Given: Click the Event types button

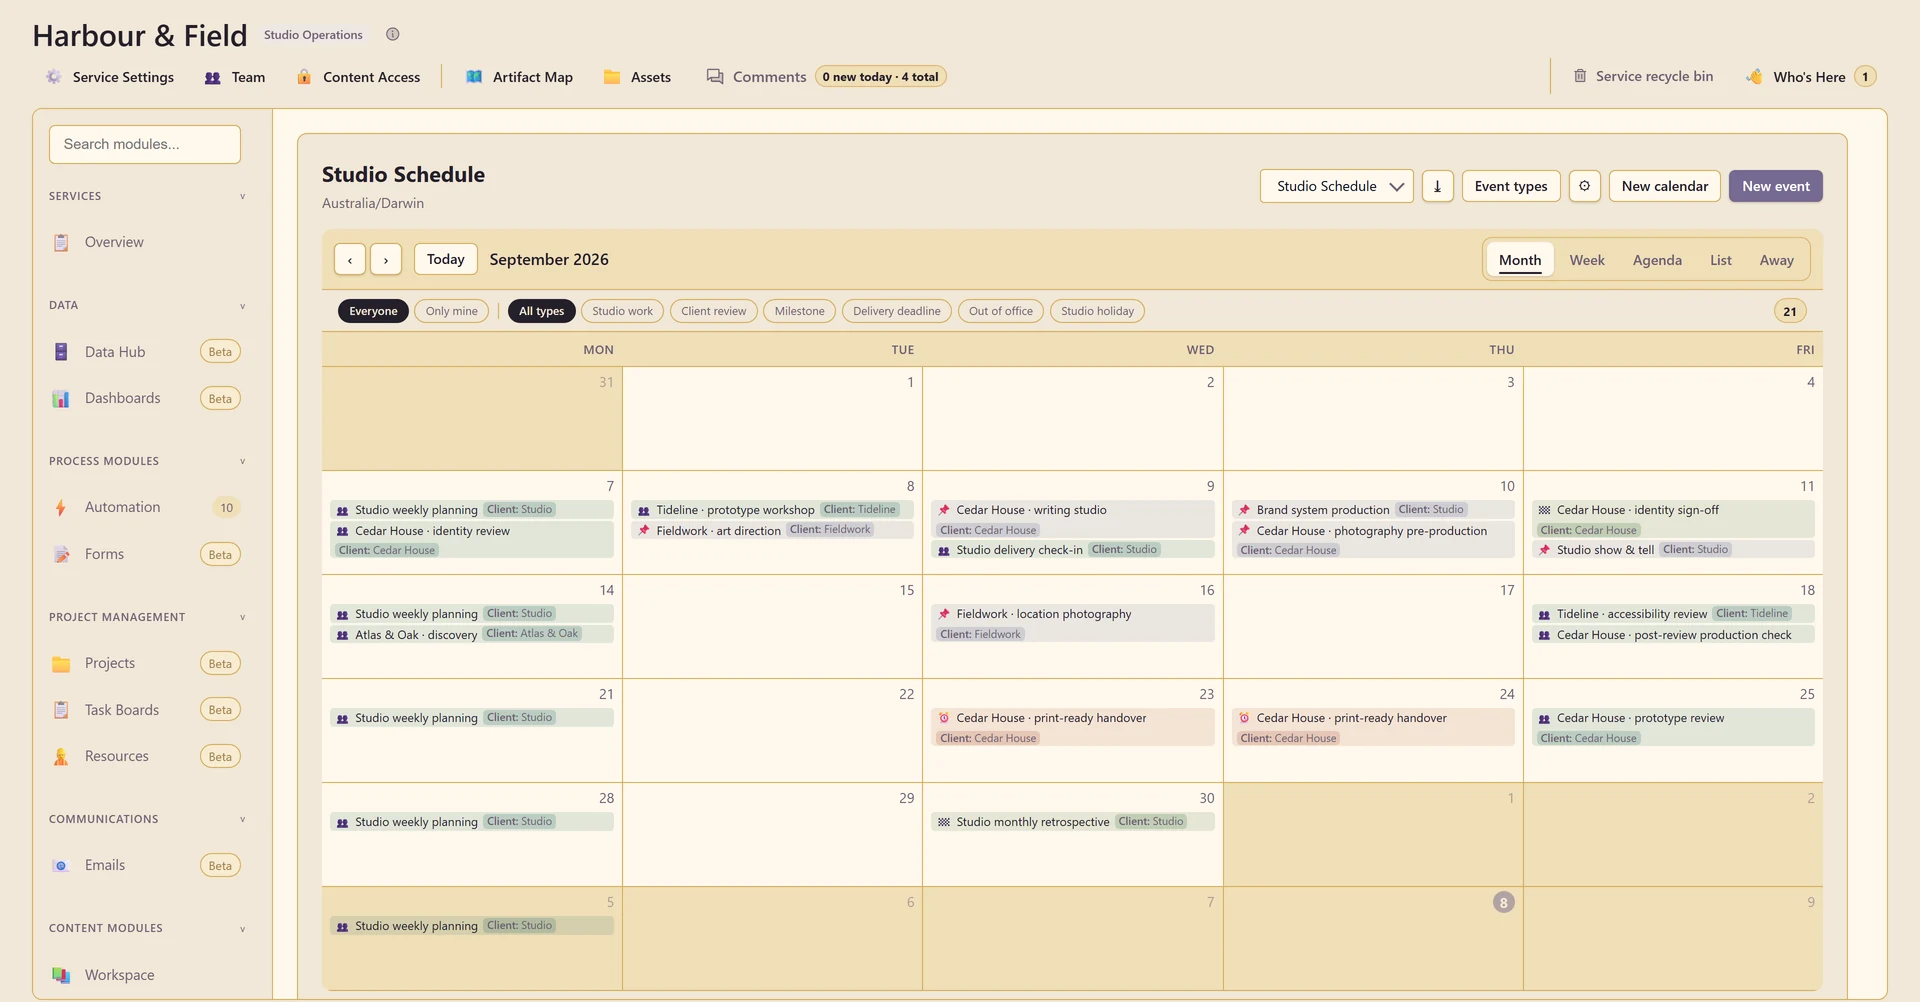Looking at the screenshot, I should (1511, 186).
